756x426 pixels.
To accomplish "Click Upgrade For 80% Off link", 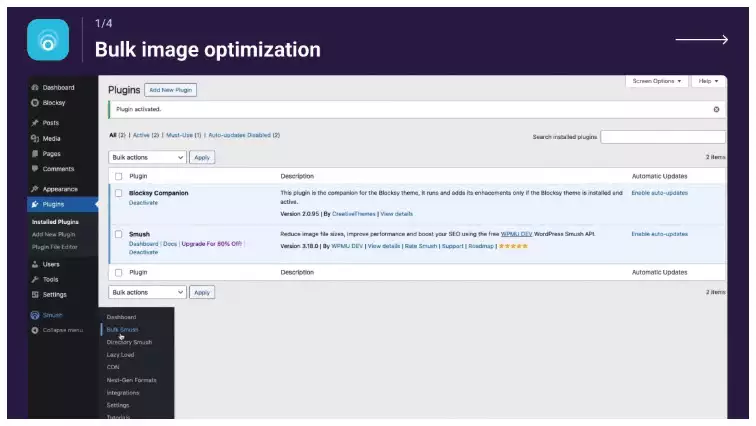I will pos(212,244).
